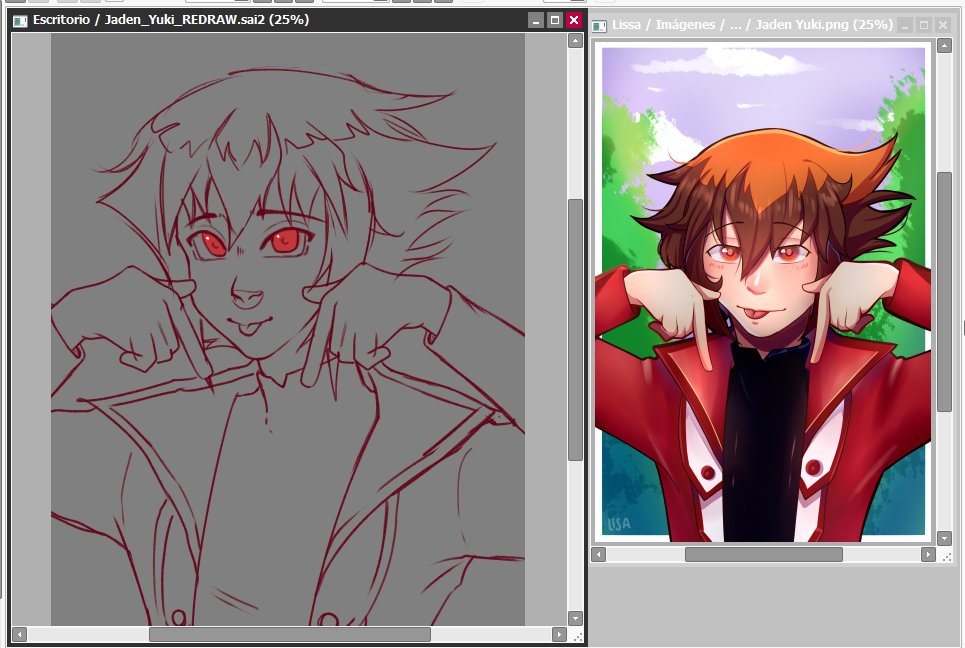Viewport: 965px width, 648px height.
Task: Click the document icon of Jaden_Yuki_REDRAW.sai2 window
Action: click(x=20, y=21)
